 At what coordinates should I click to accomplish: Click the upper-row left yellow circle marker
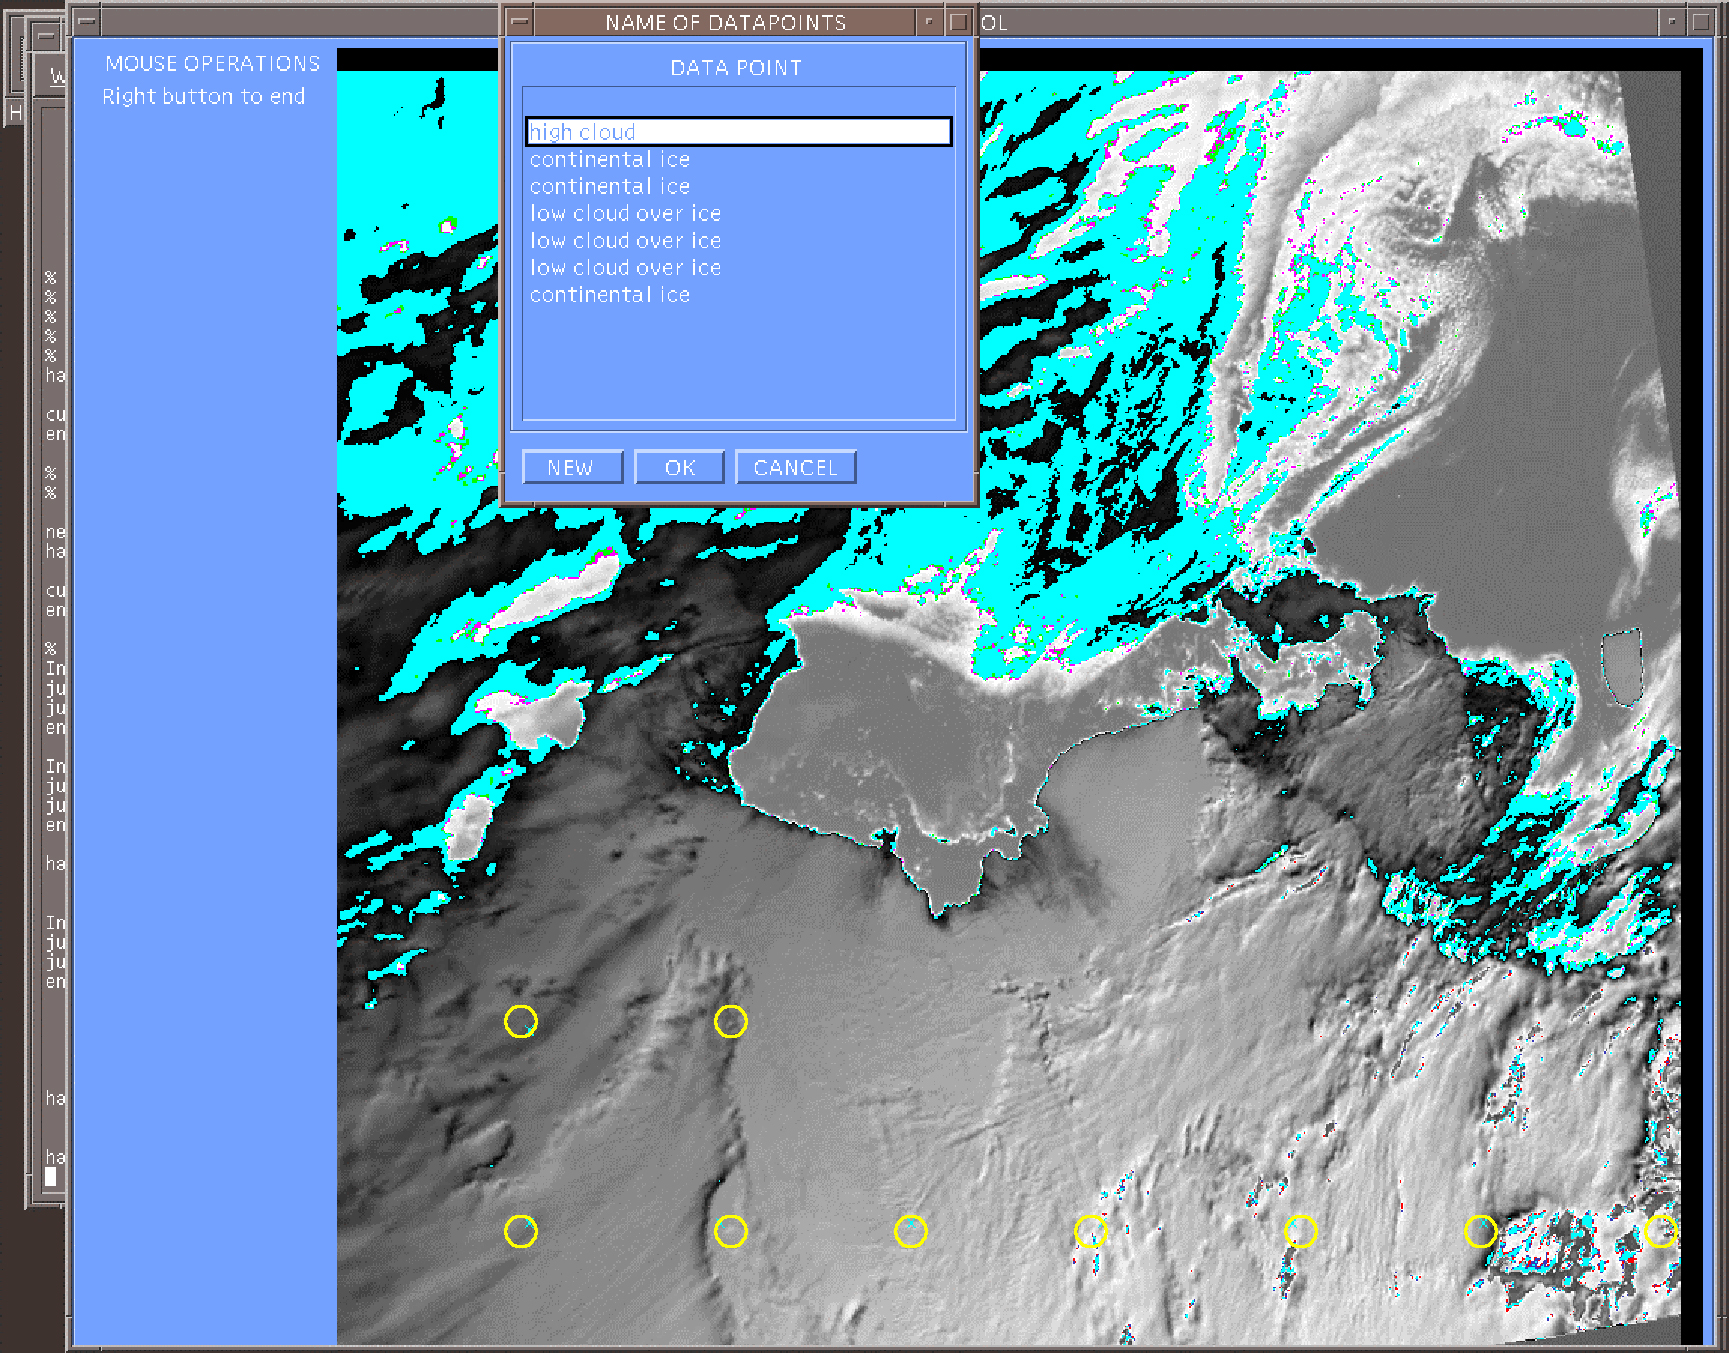click(520, 1021)
